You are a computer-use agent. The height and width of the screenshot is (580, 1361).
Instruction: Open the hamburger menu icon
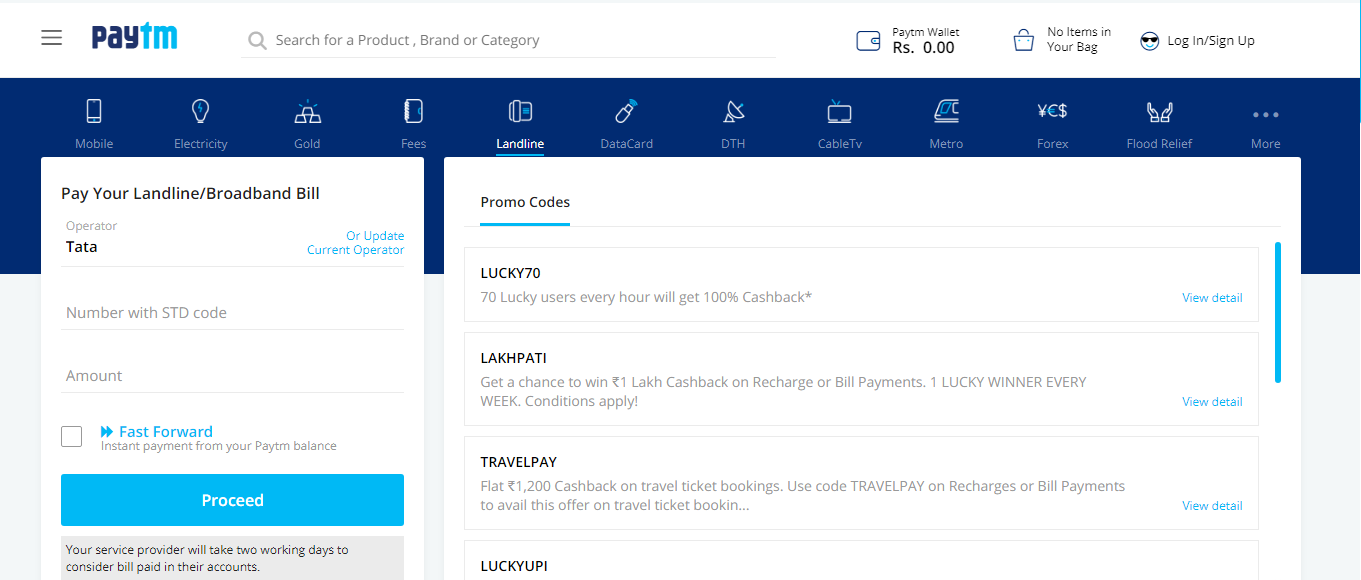pos(52,38)
